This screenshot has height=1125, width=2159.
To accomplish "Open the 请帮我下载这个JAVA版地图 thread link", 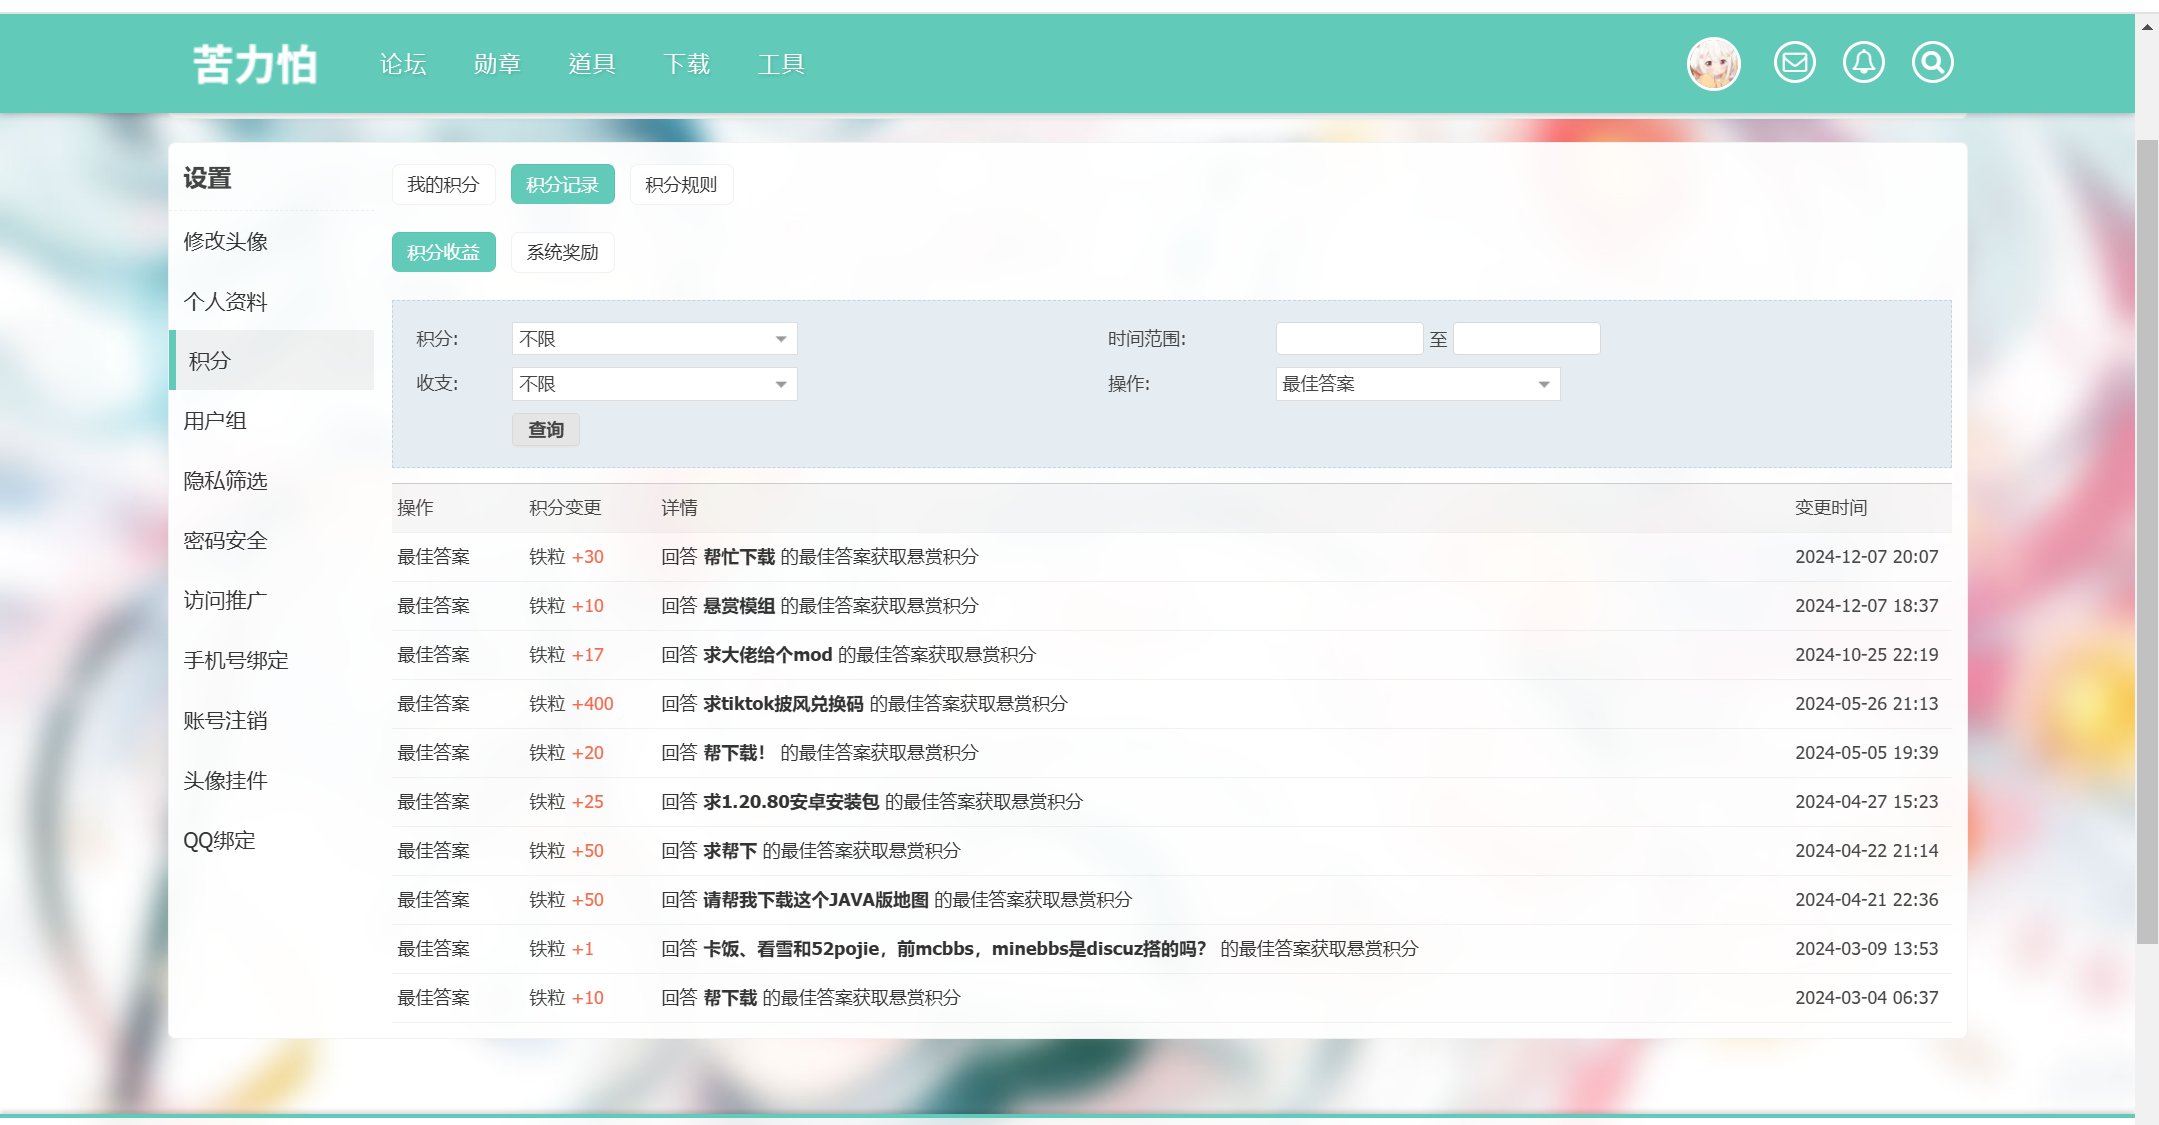I will click(x=816, y=900).
